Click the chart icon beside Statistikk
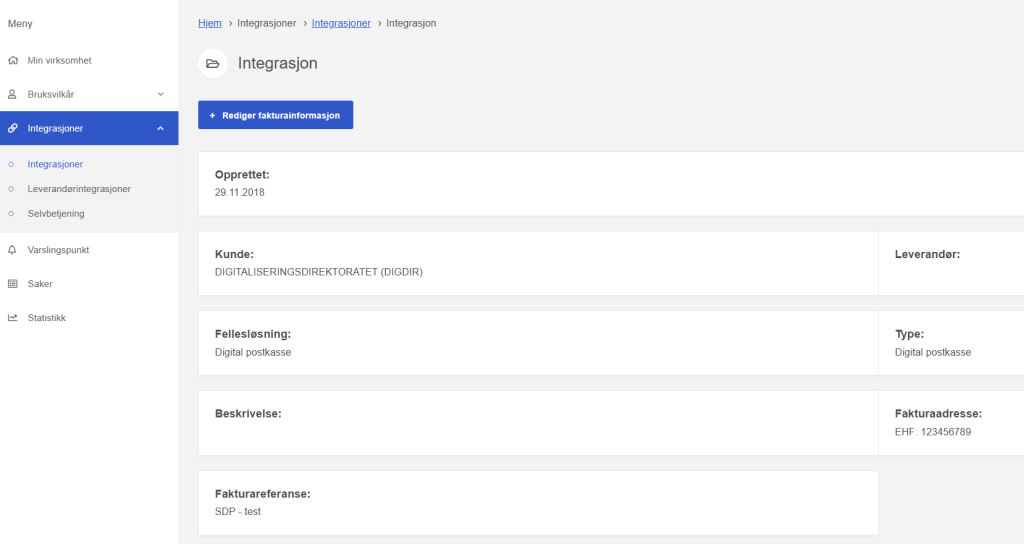 (12, 318)
